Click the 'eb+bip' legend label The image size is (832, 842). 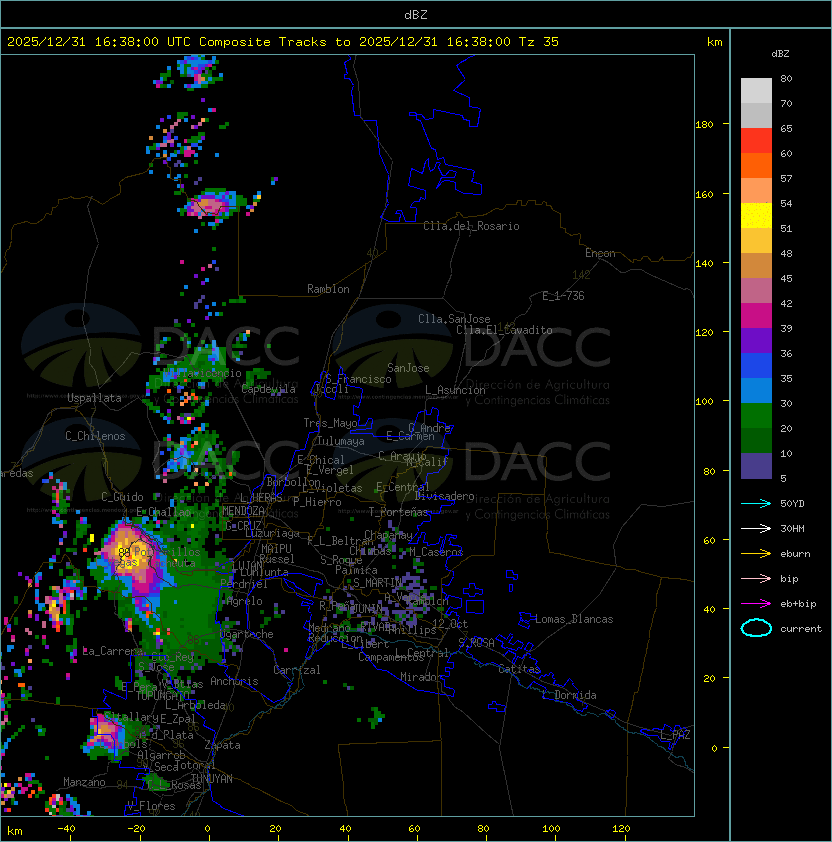point(798,604)
